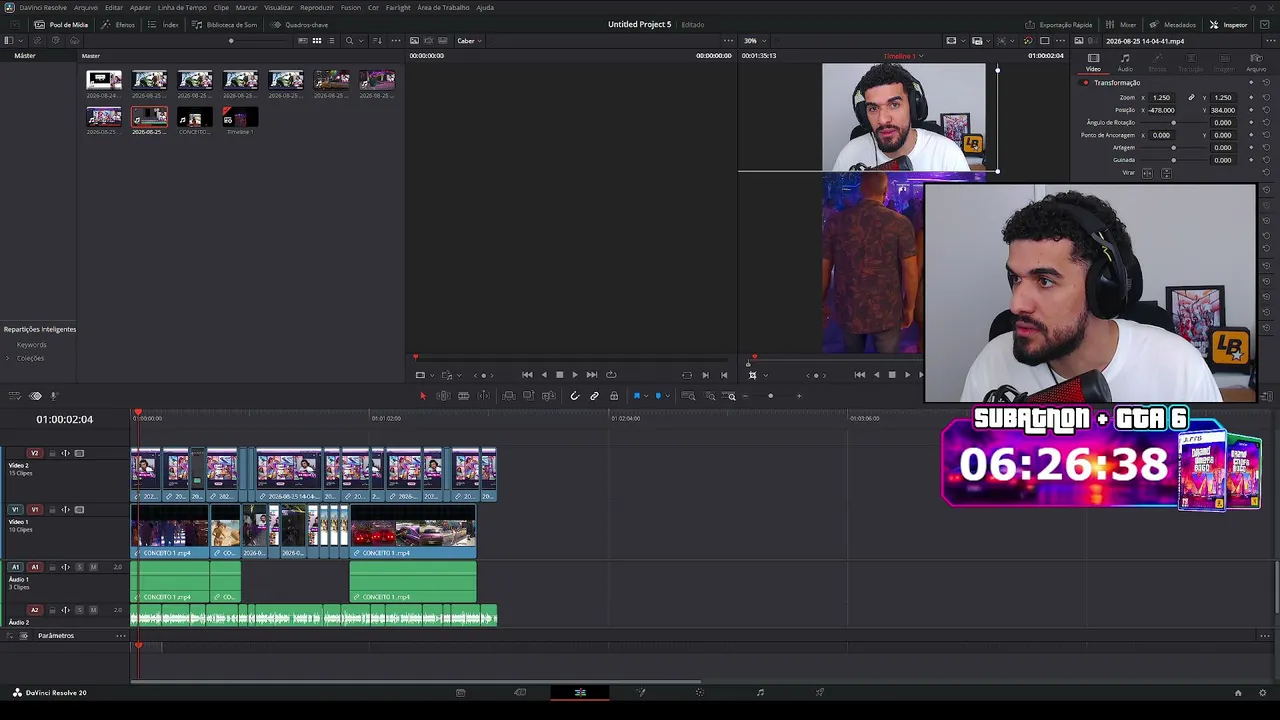Image resolution: width=1280 pixels, height=720 pixels.
Task: Toggle linked selection chain icon
Action: 594,396
